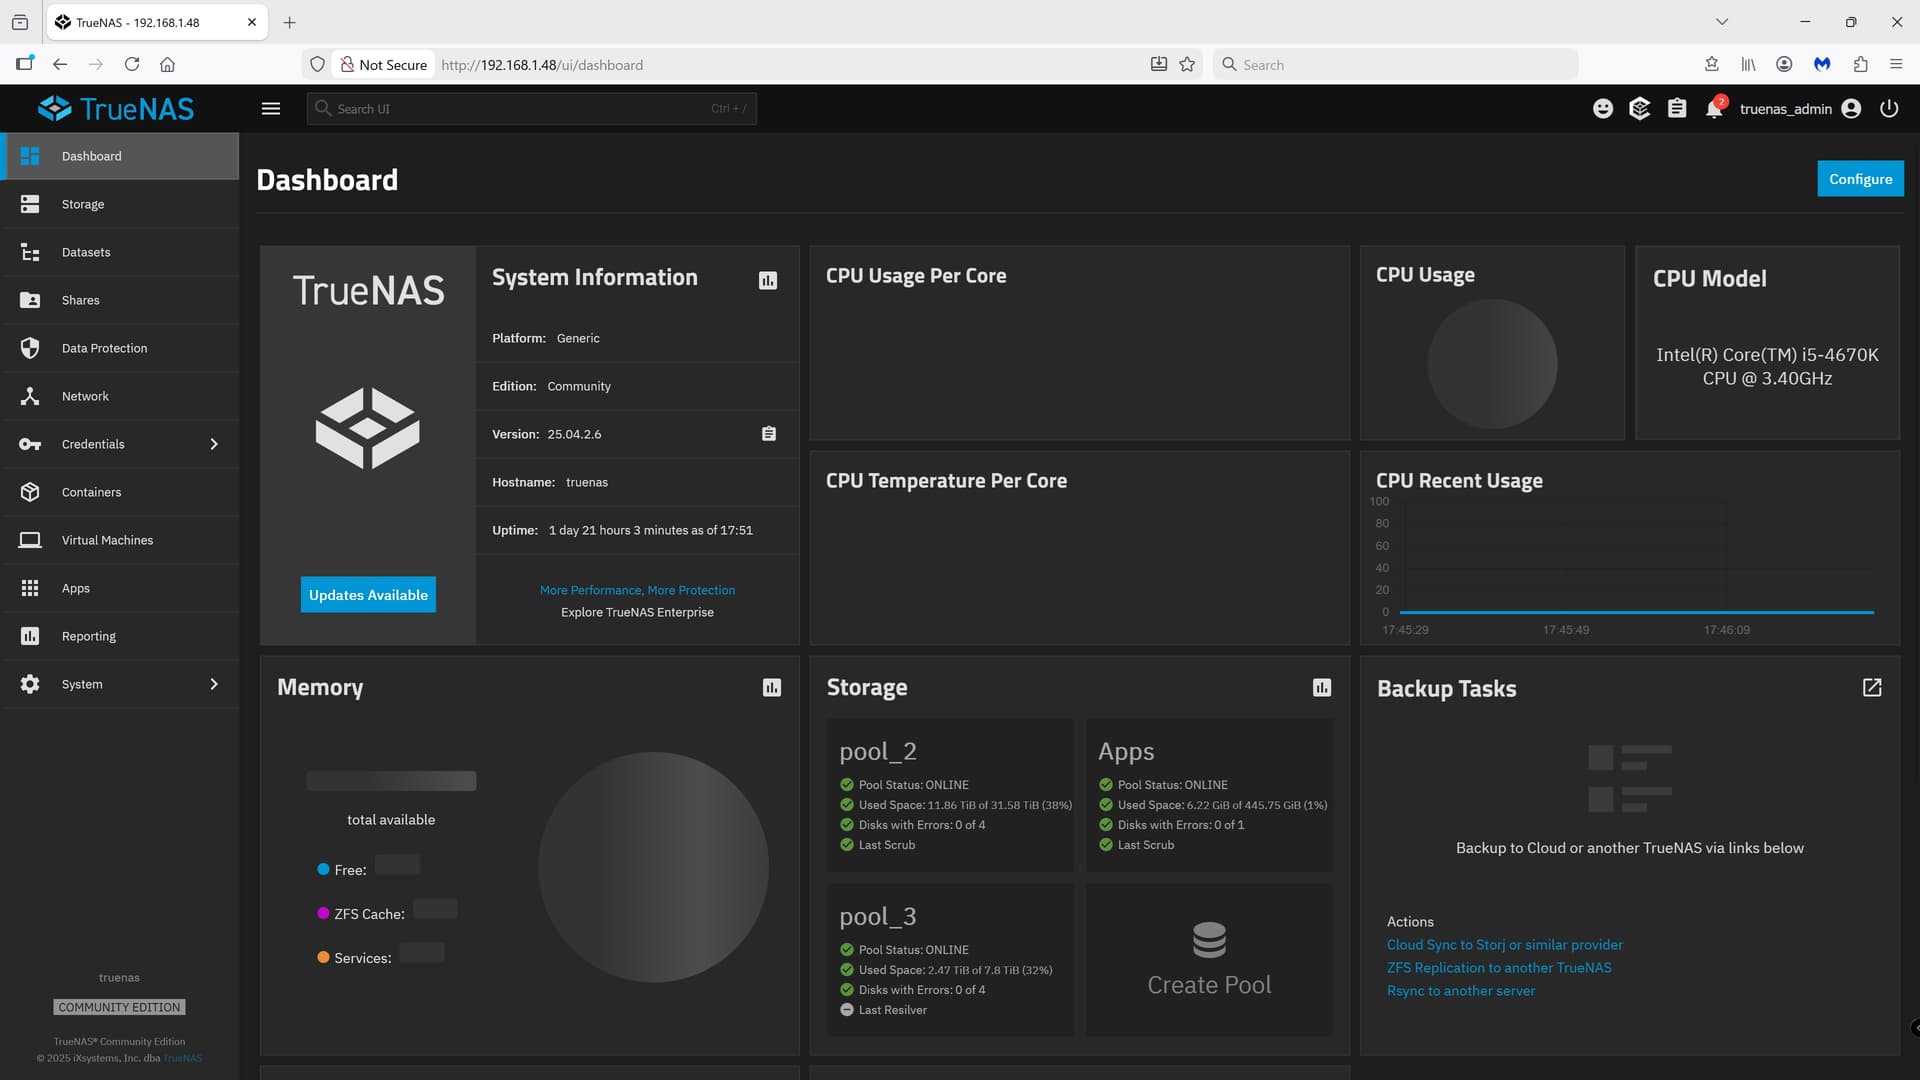
Task: Go to the Datasets page
Action: (x=86, y=252)
